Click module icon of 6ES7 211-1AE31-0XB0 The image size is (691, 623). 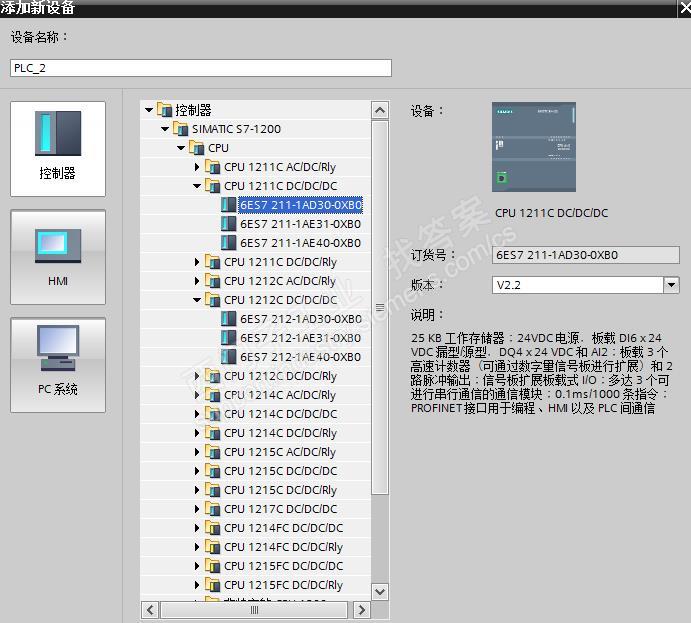[x=228, y=224]
